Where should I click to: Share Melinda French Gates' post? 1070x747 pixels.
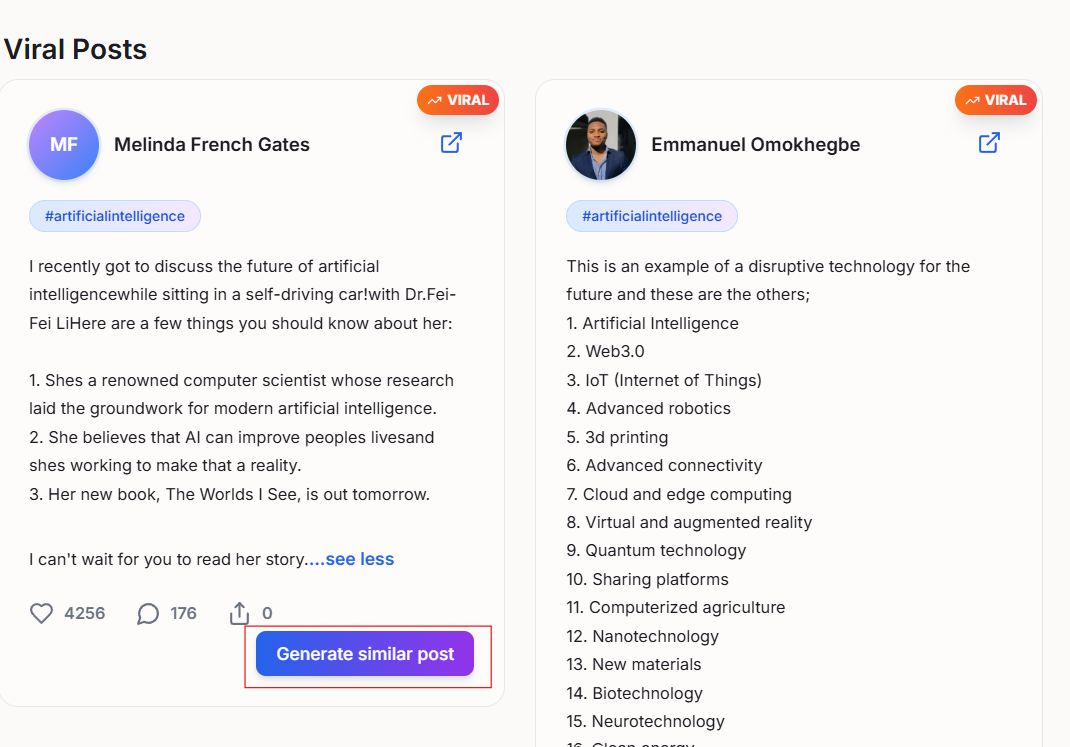click(239, 613)
